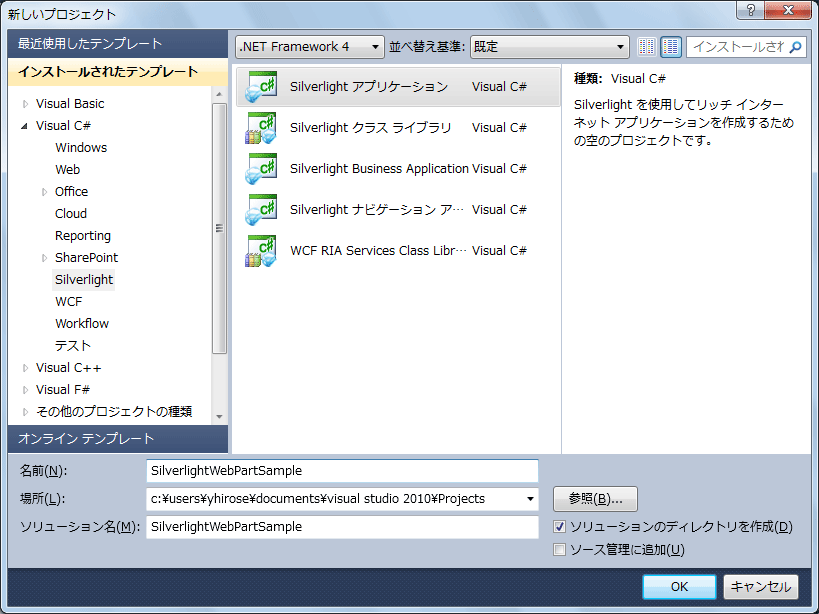Open the 場所 location path dropdown

coord(530,499)
